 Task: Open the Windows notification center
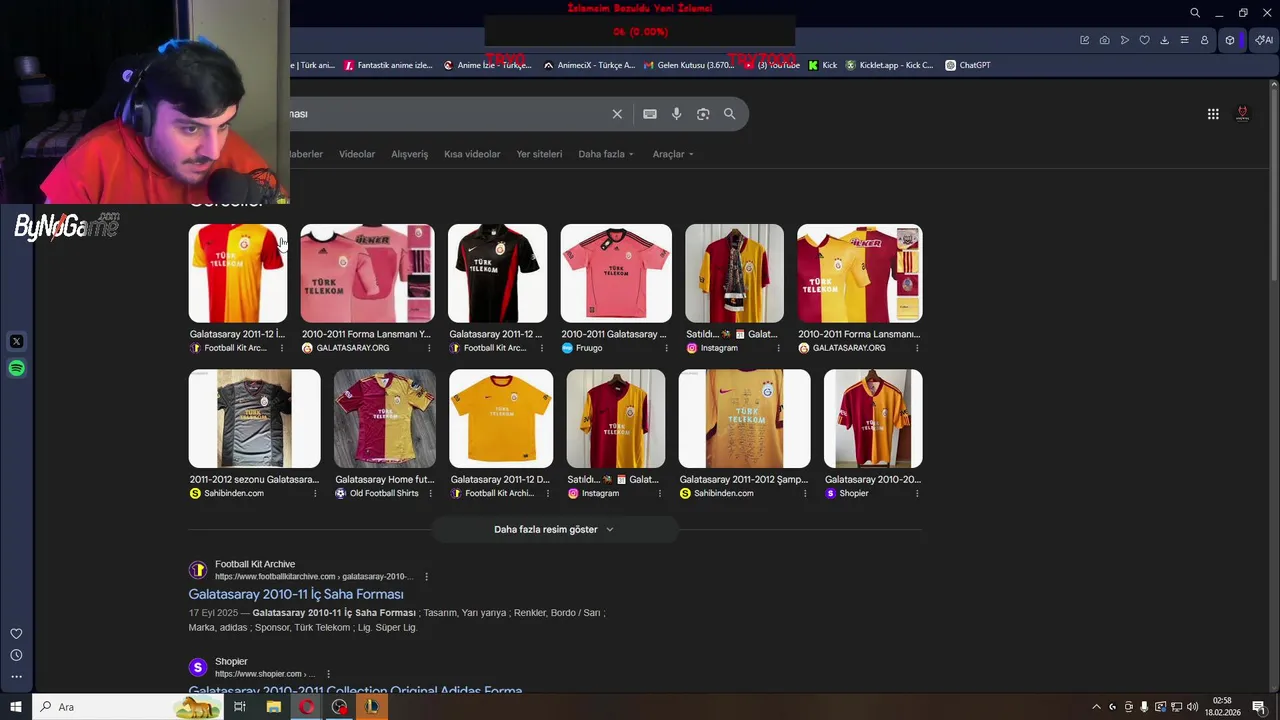[1259, 707]
